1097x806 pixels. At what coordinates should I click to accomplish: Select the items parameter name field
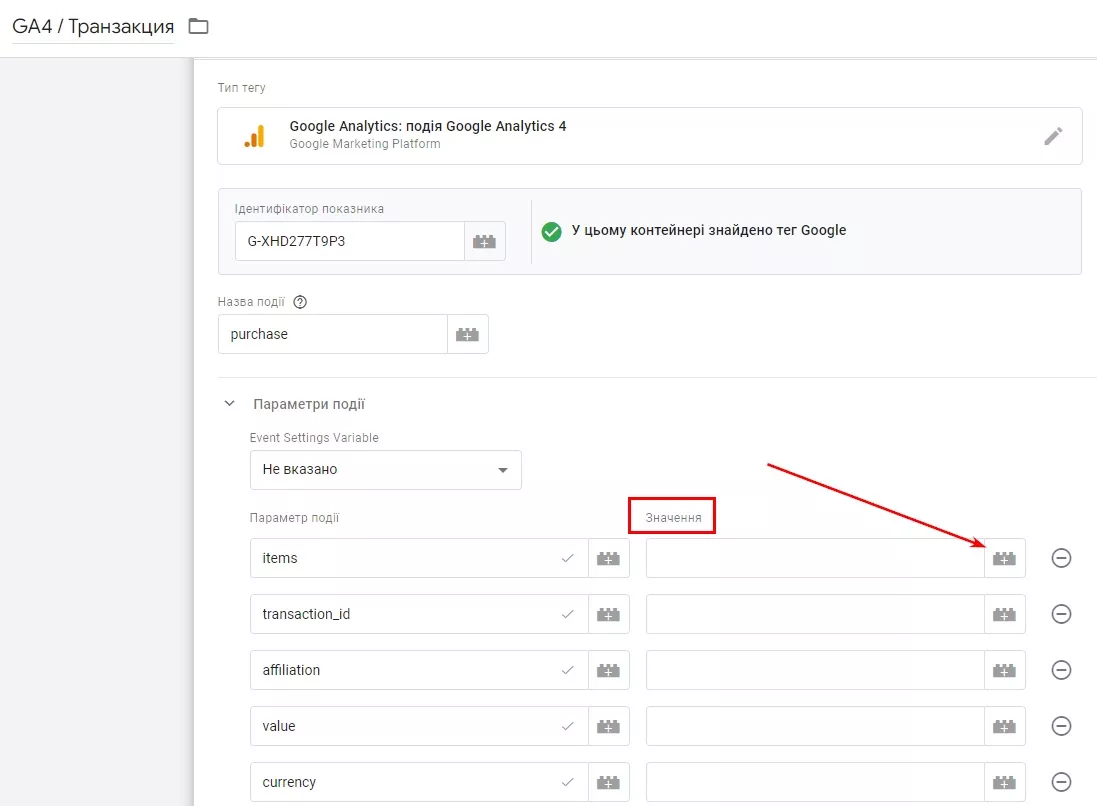(x=419, y=558)
